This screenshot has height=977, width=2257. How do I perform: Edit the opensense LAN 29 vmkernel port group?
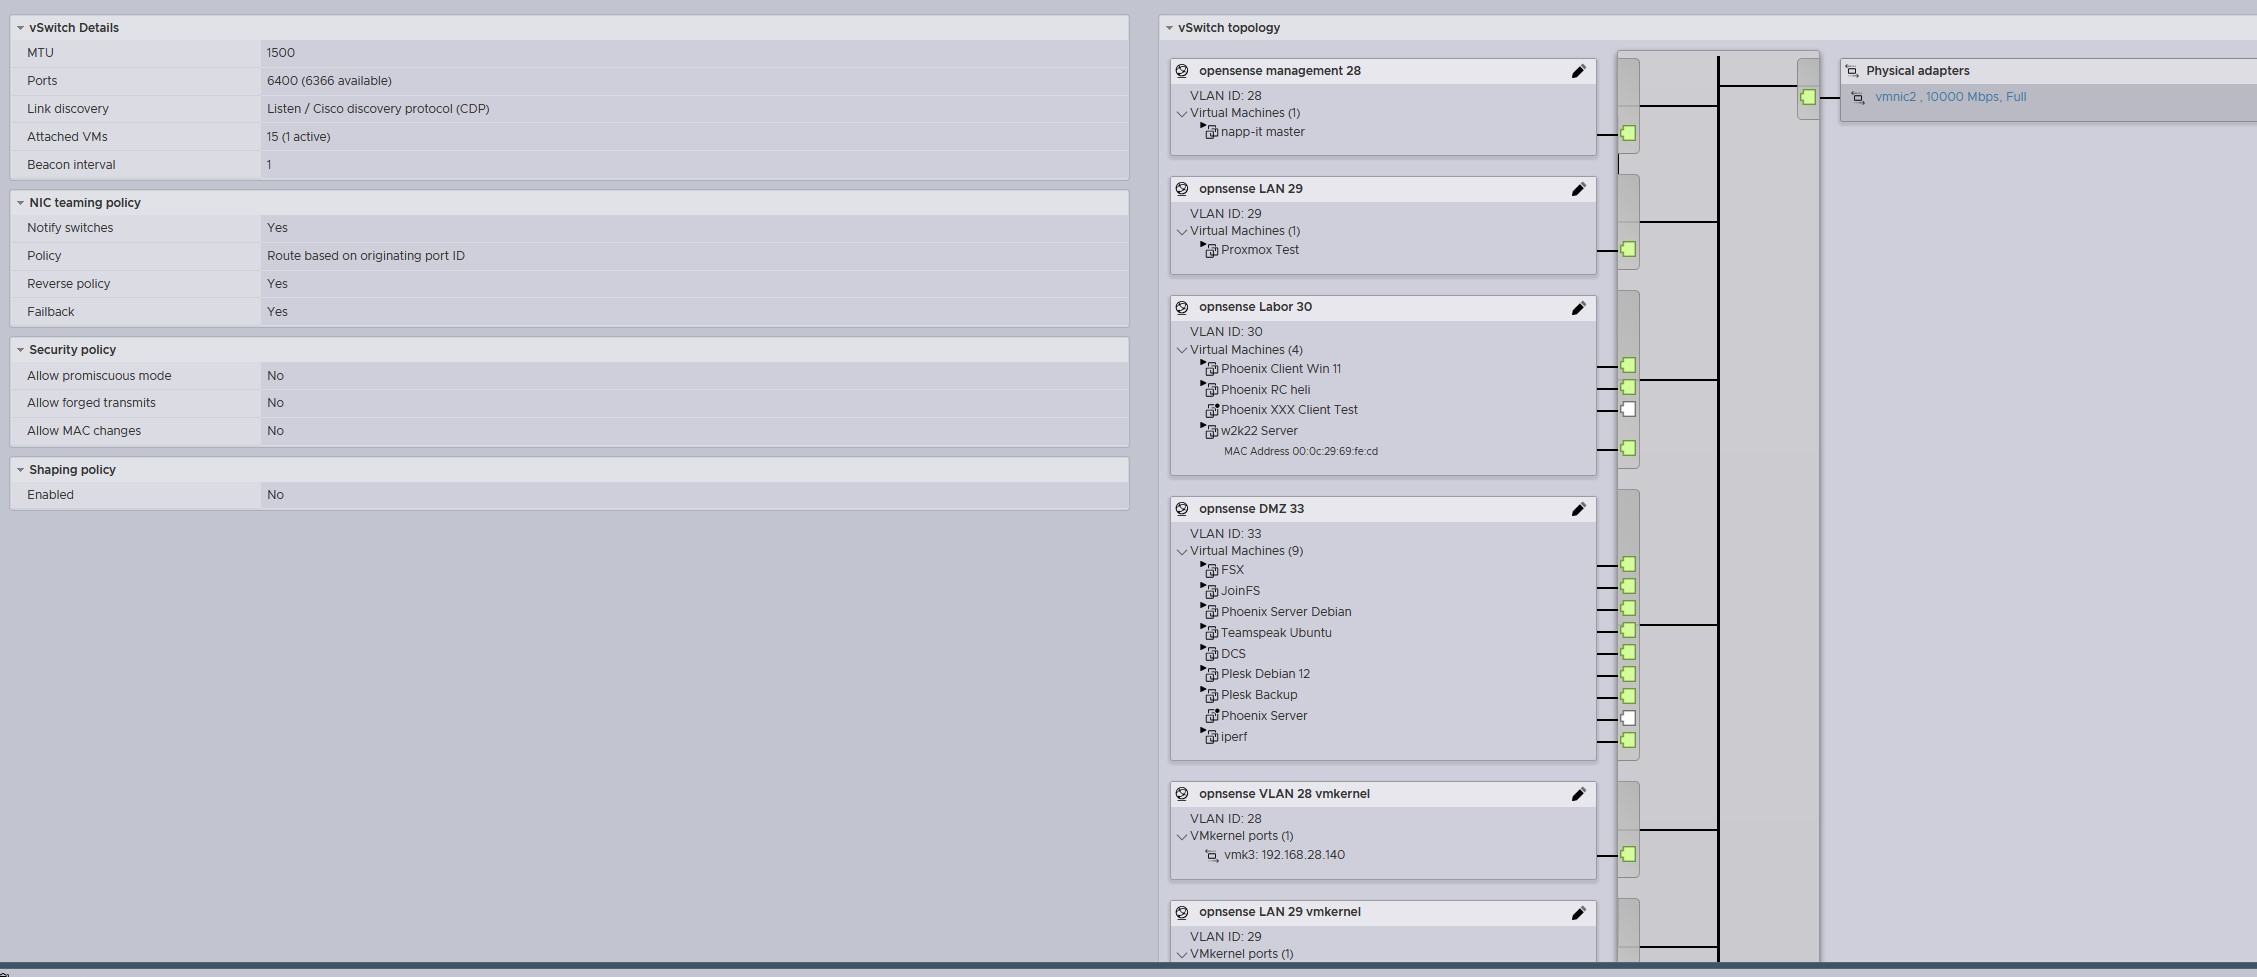point(1578,912)
